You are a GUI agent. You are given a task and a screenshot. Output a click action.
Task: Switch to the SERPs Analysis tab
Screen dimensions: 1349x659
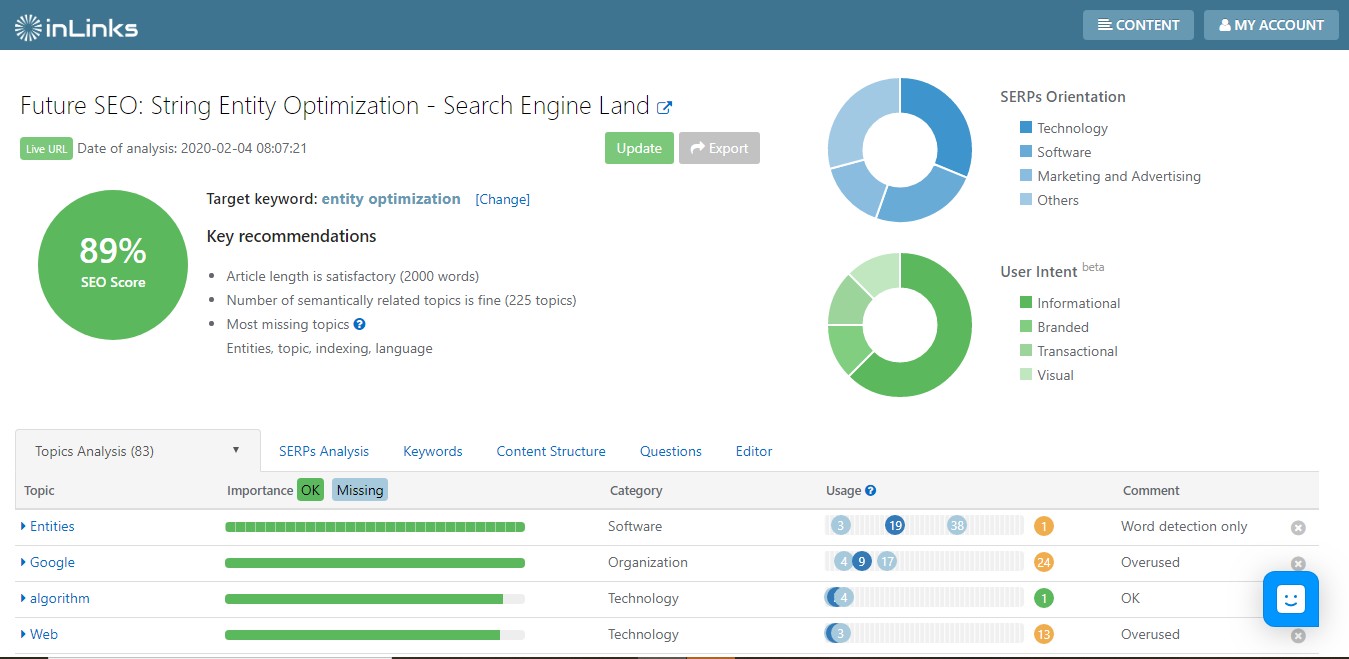coord(324,451)
